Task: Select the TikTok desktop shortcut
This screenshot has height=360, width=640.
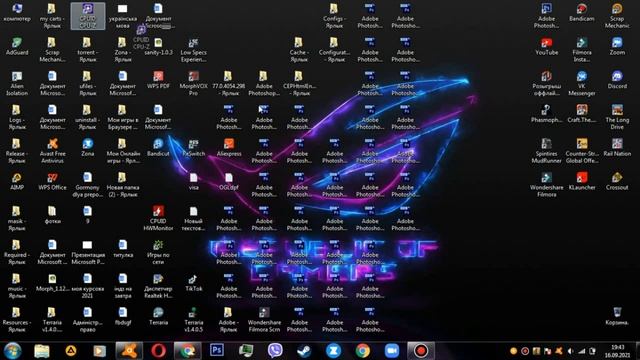Action: coord(193,282)
